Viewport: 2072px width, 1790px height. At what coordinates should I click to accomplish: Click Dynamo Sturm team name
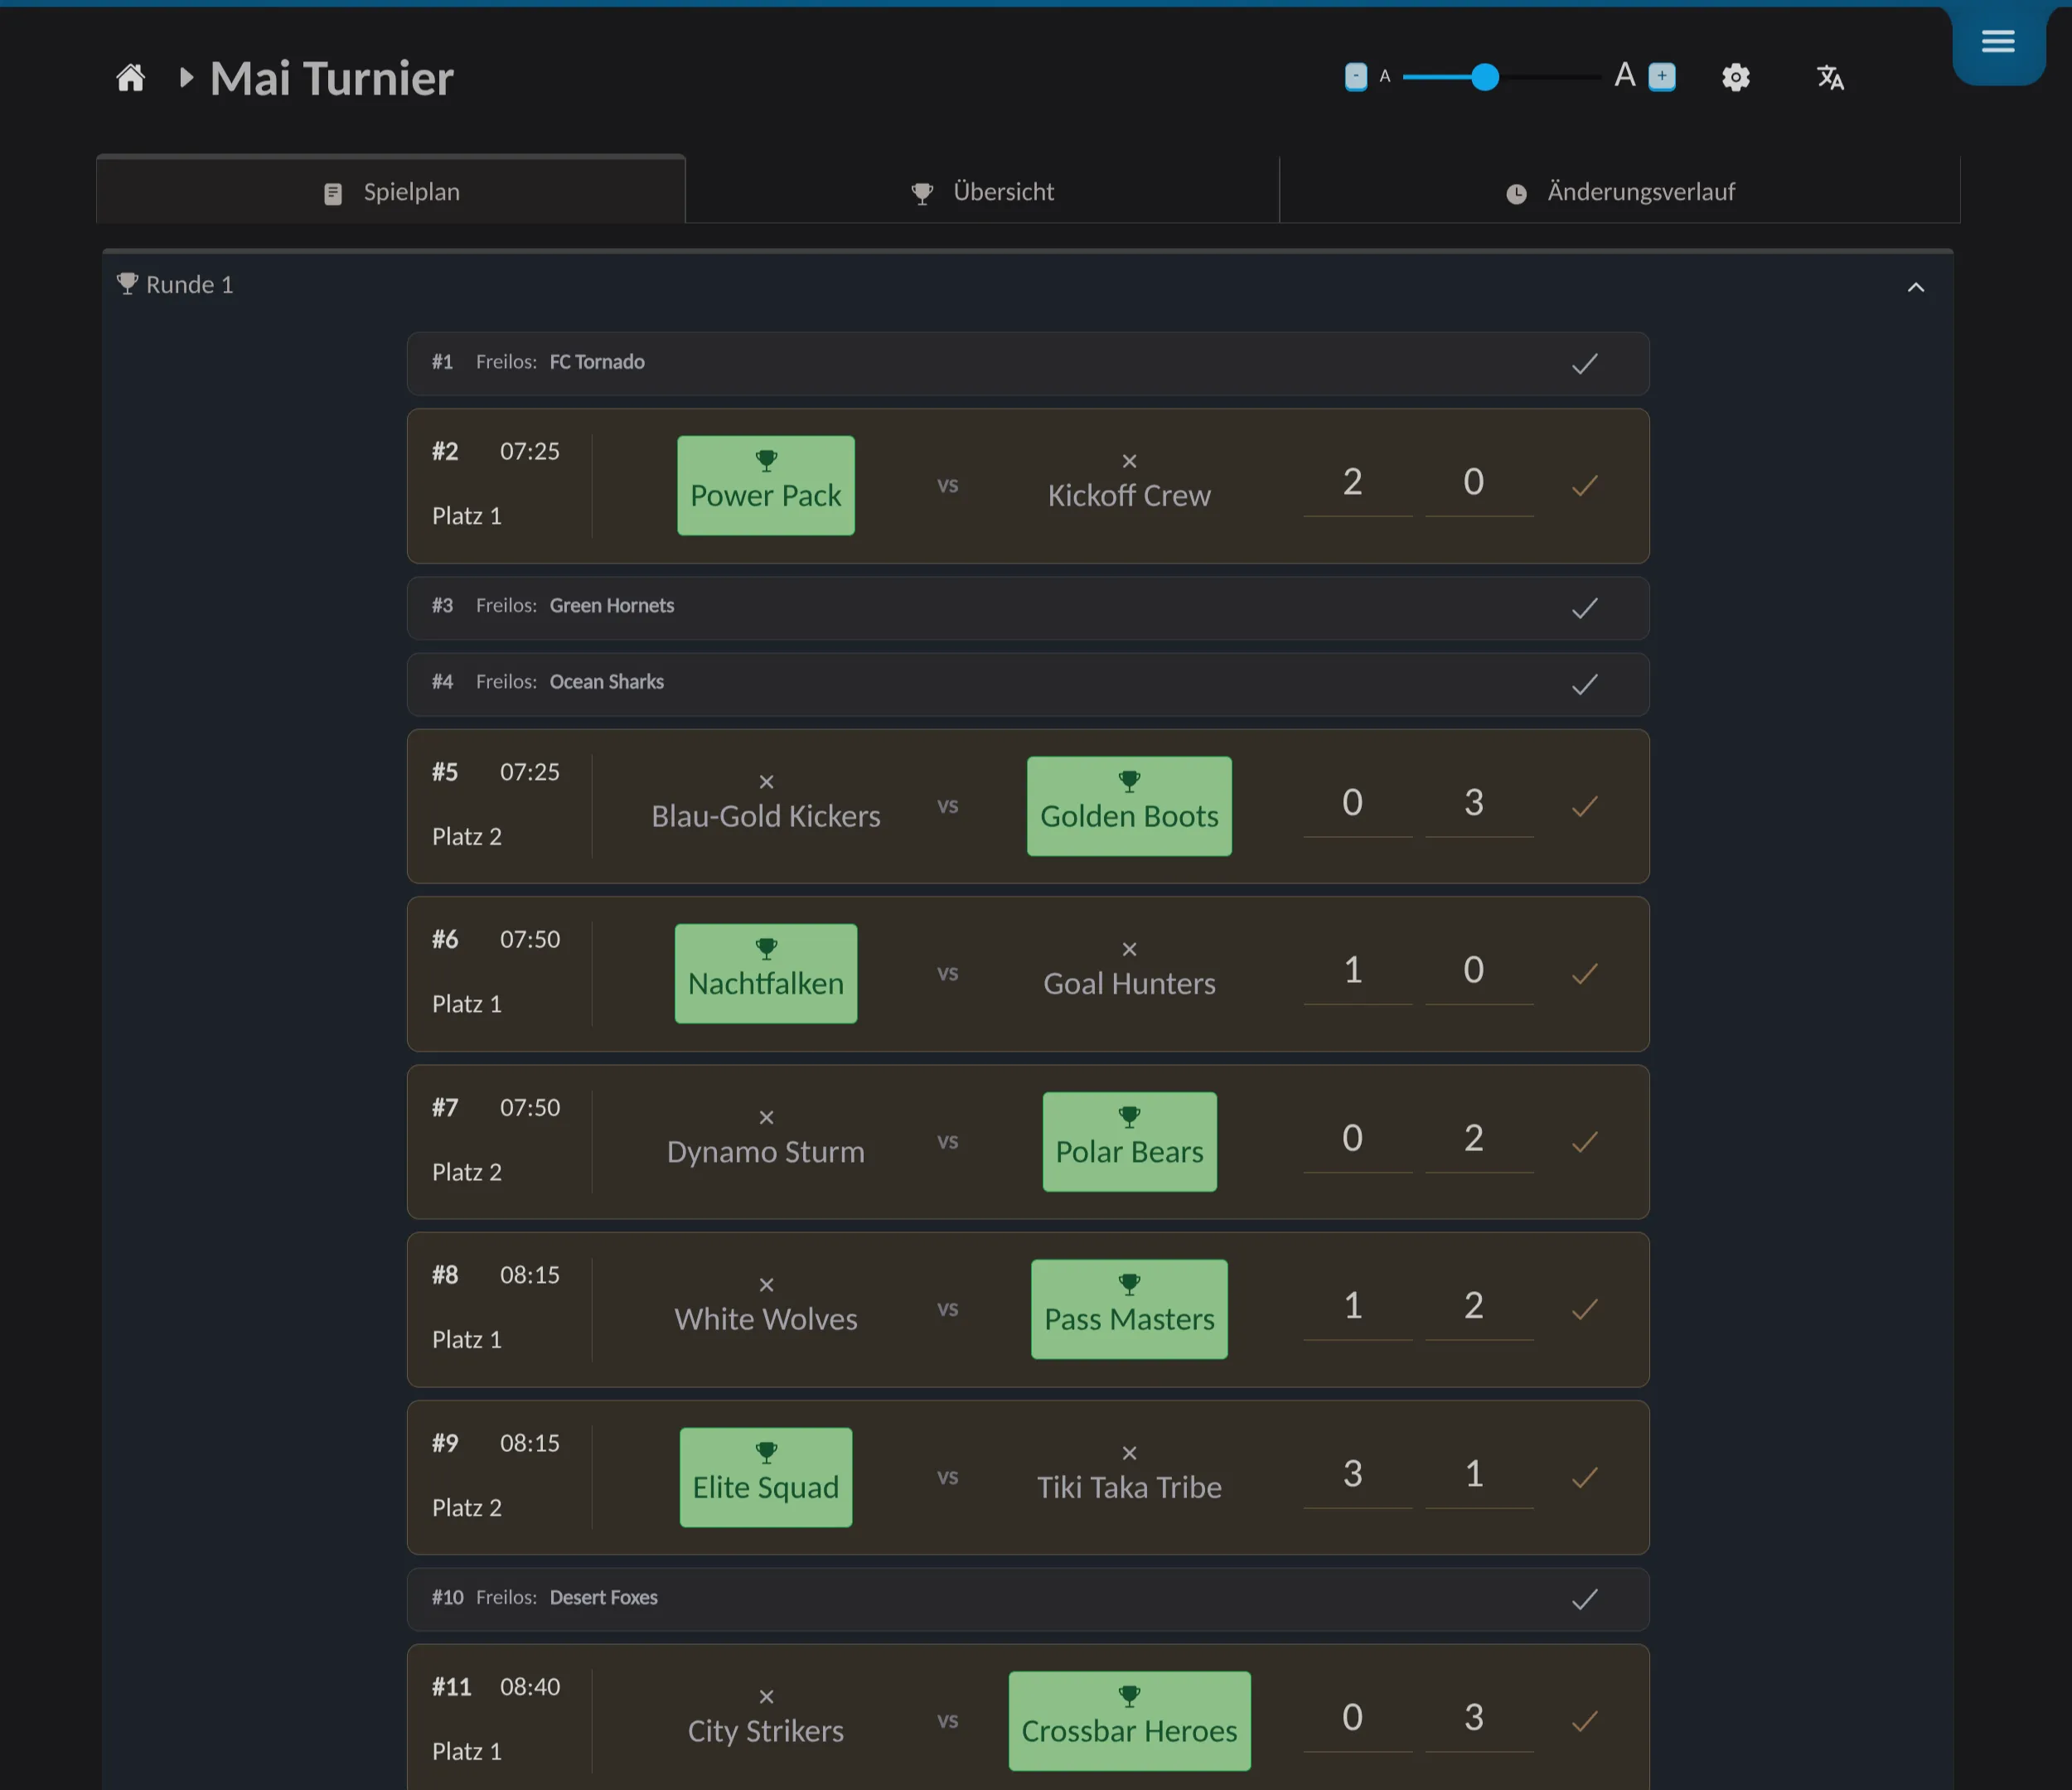[x=766, y=1152]
